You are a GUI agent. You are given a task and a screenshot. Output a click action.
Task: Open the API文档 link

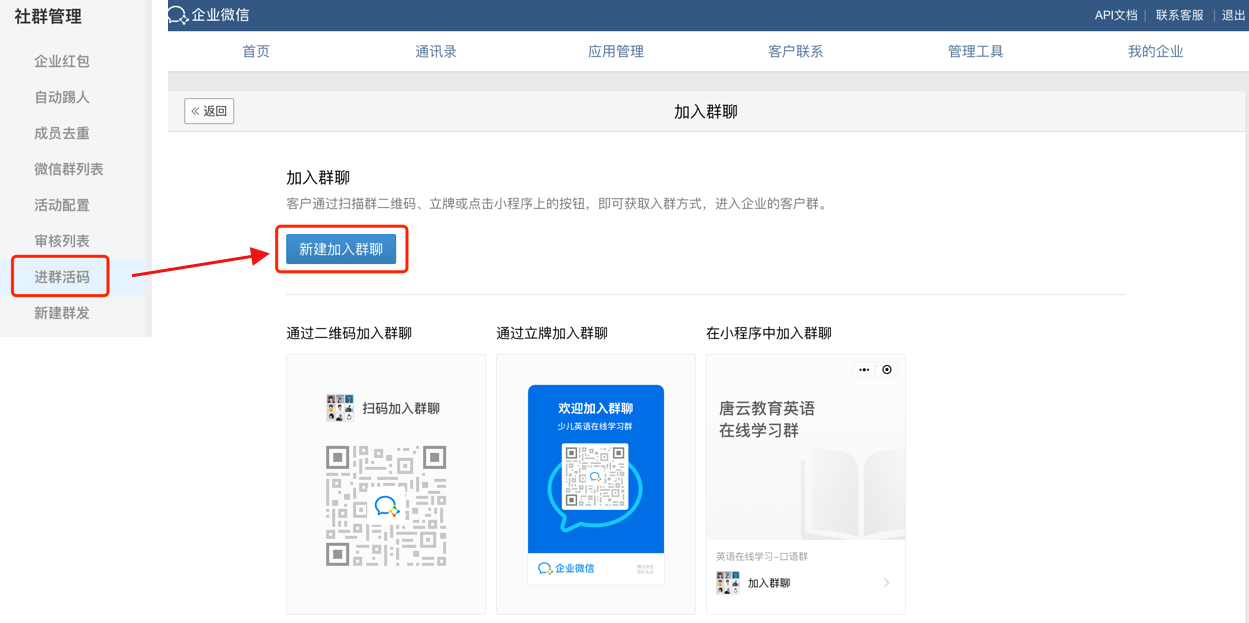(1116, 15)
